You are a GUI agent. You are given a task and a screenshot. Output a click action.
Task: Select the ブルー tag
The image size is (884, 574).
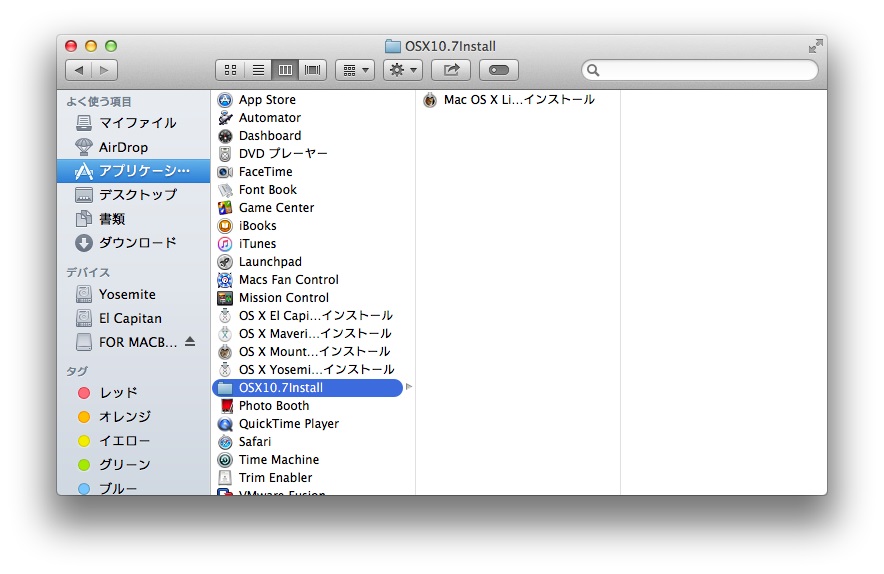[x=134, y=488]
